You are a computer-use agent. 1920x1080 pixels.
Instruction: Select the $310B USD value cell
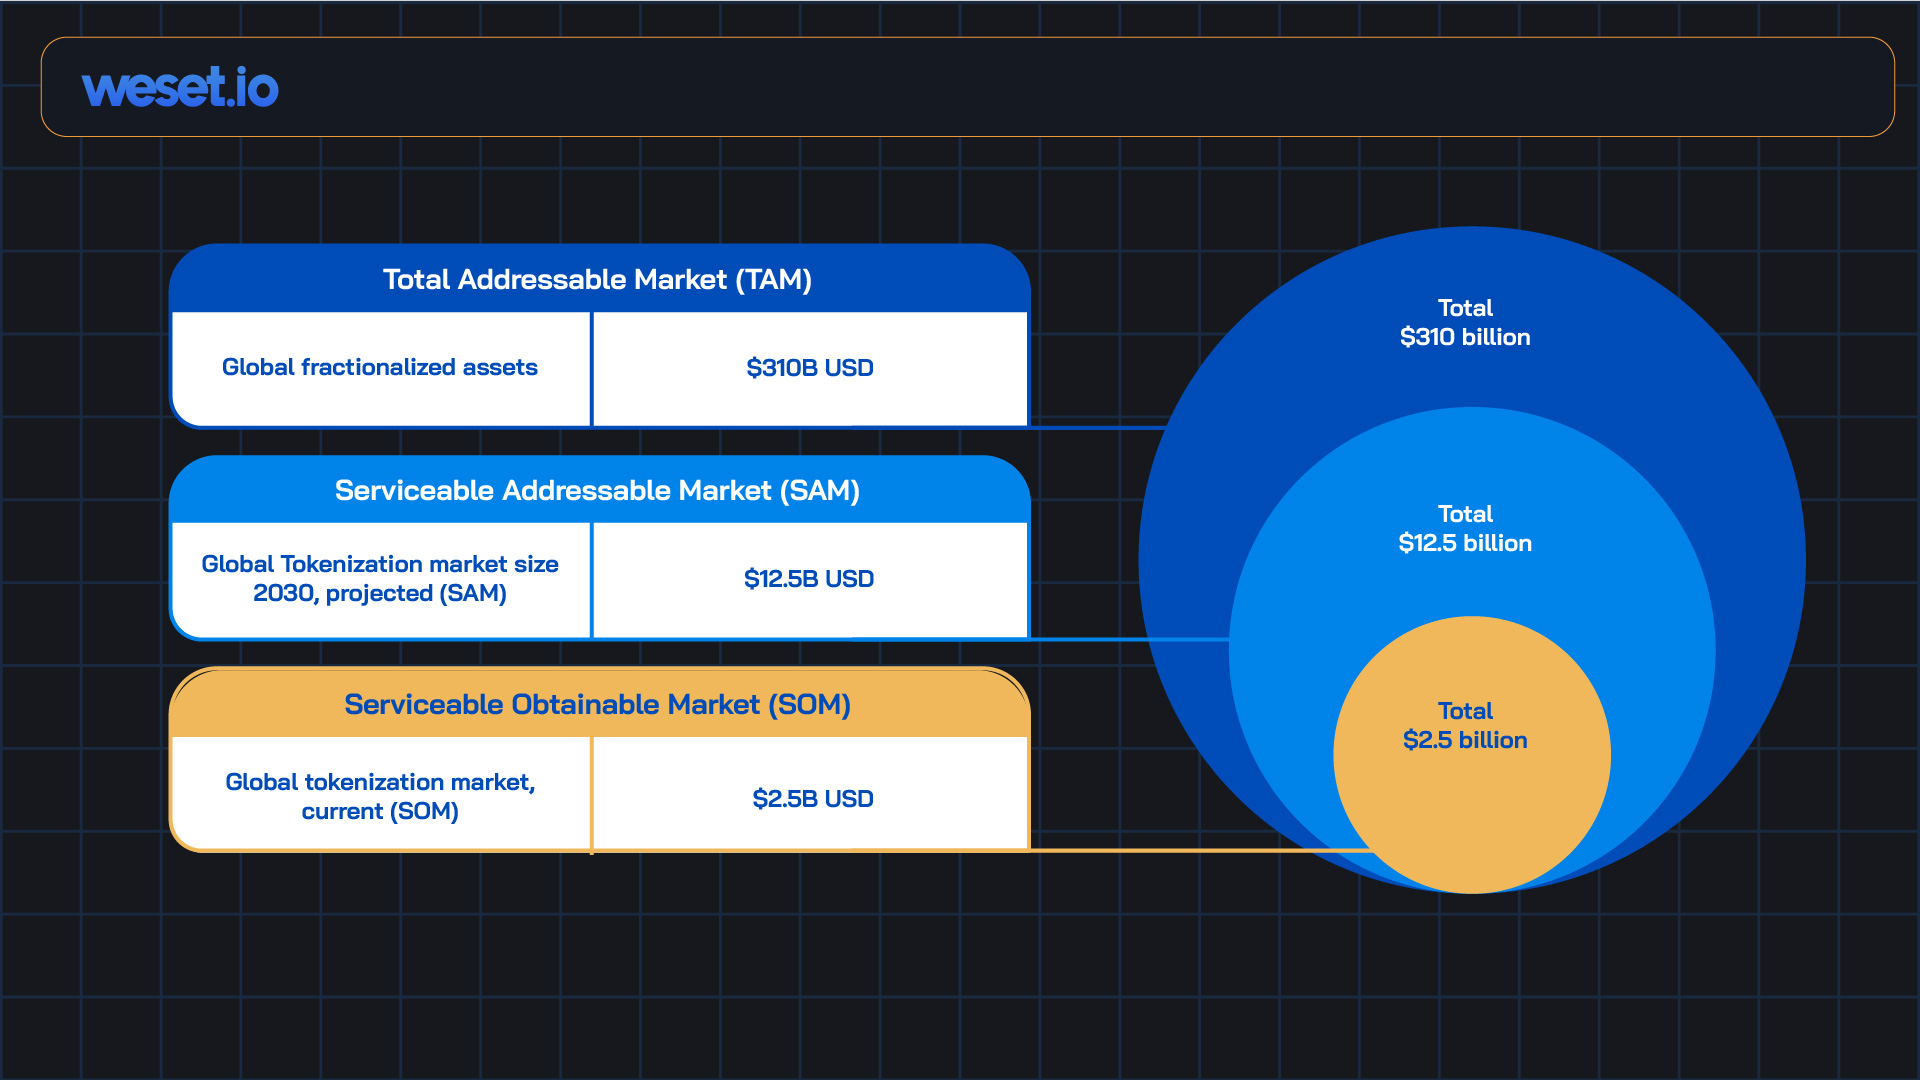click(x=810, y=368)
